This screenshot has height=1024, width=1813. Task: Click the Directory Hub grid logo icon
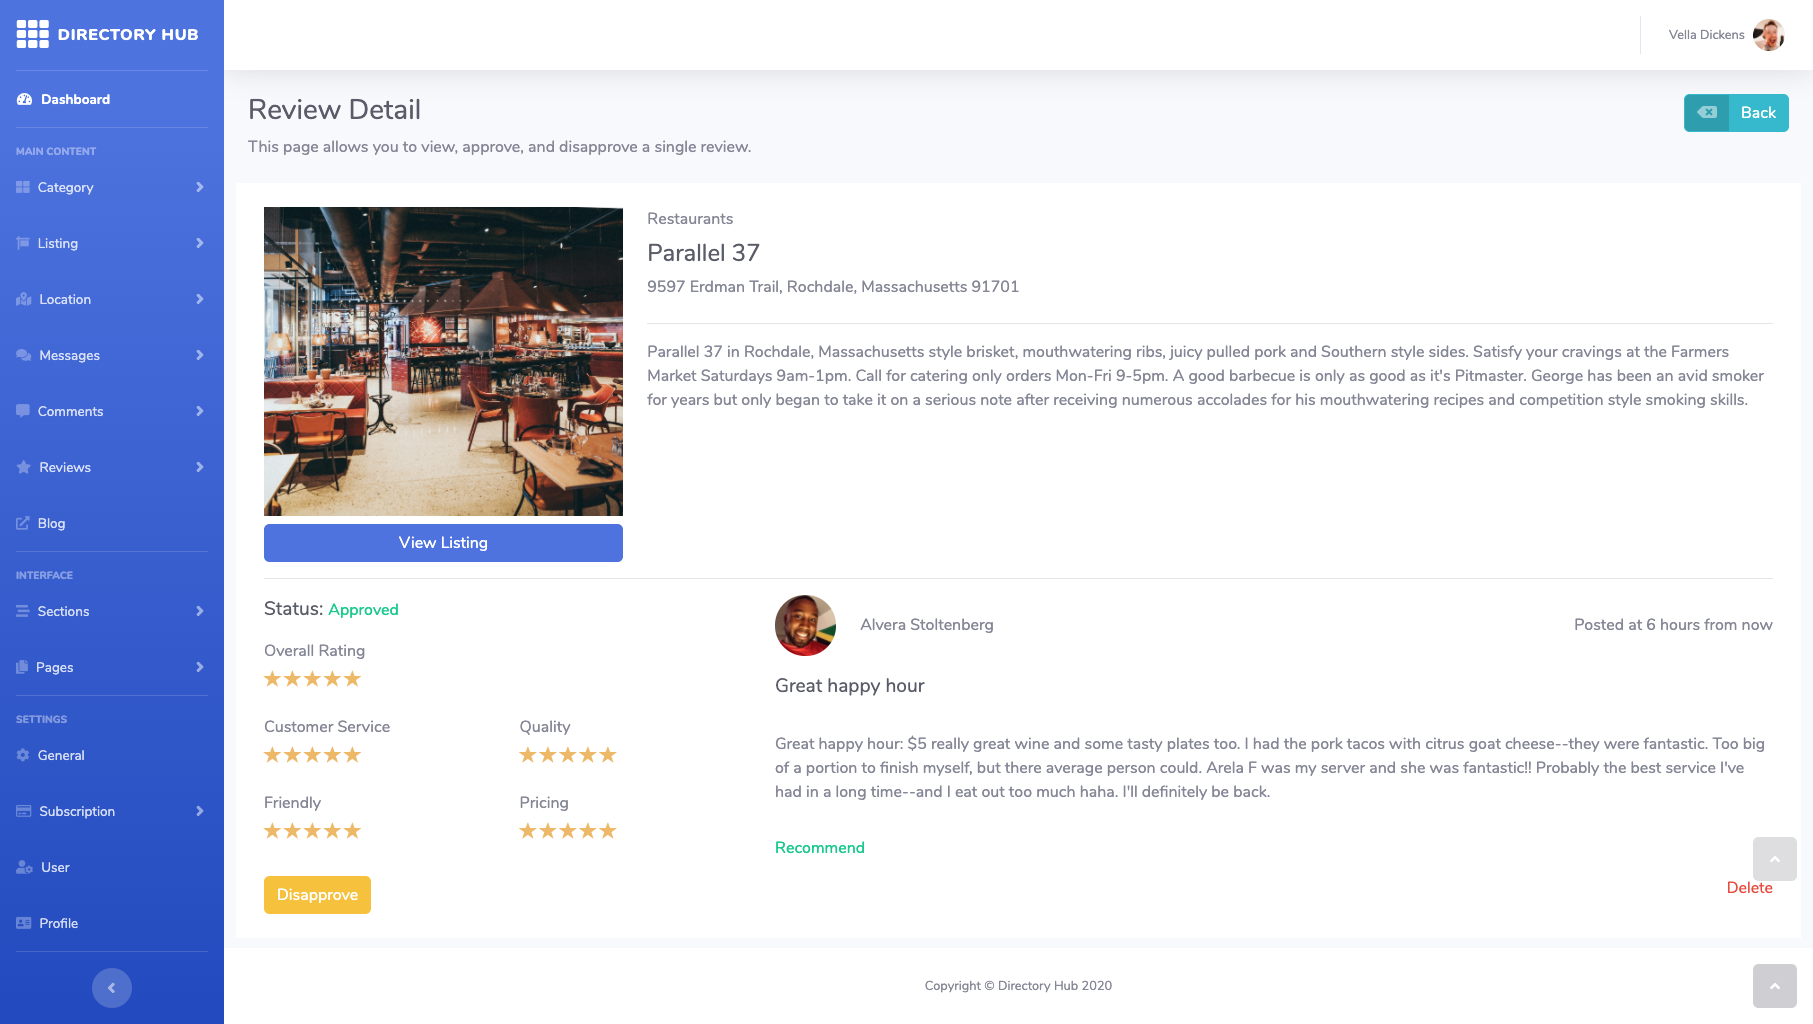(x=32, y=34)
